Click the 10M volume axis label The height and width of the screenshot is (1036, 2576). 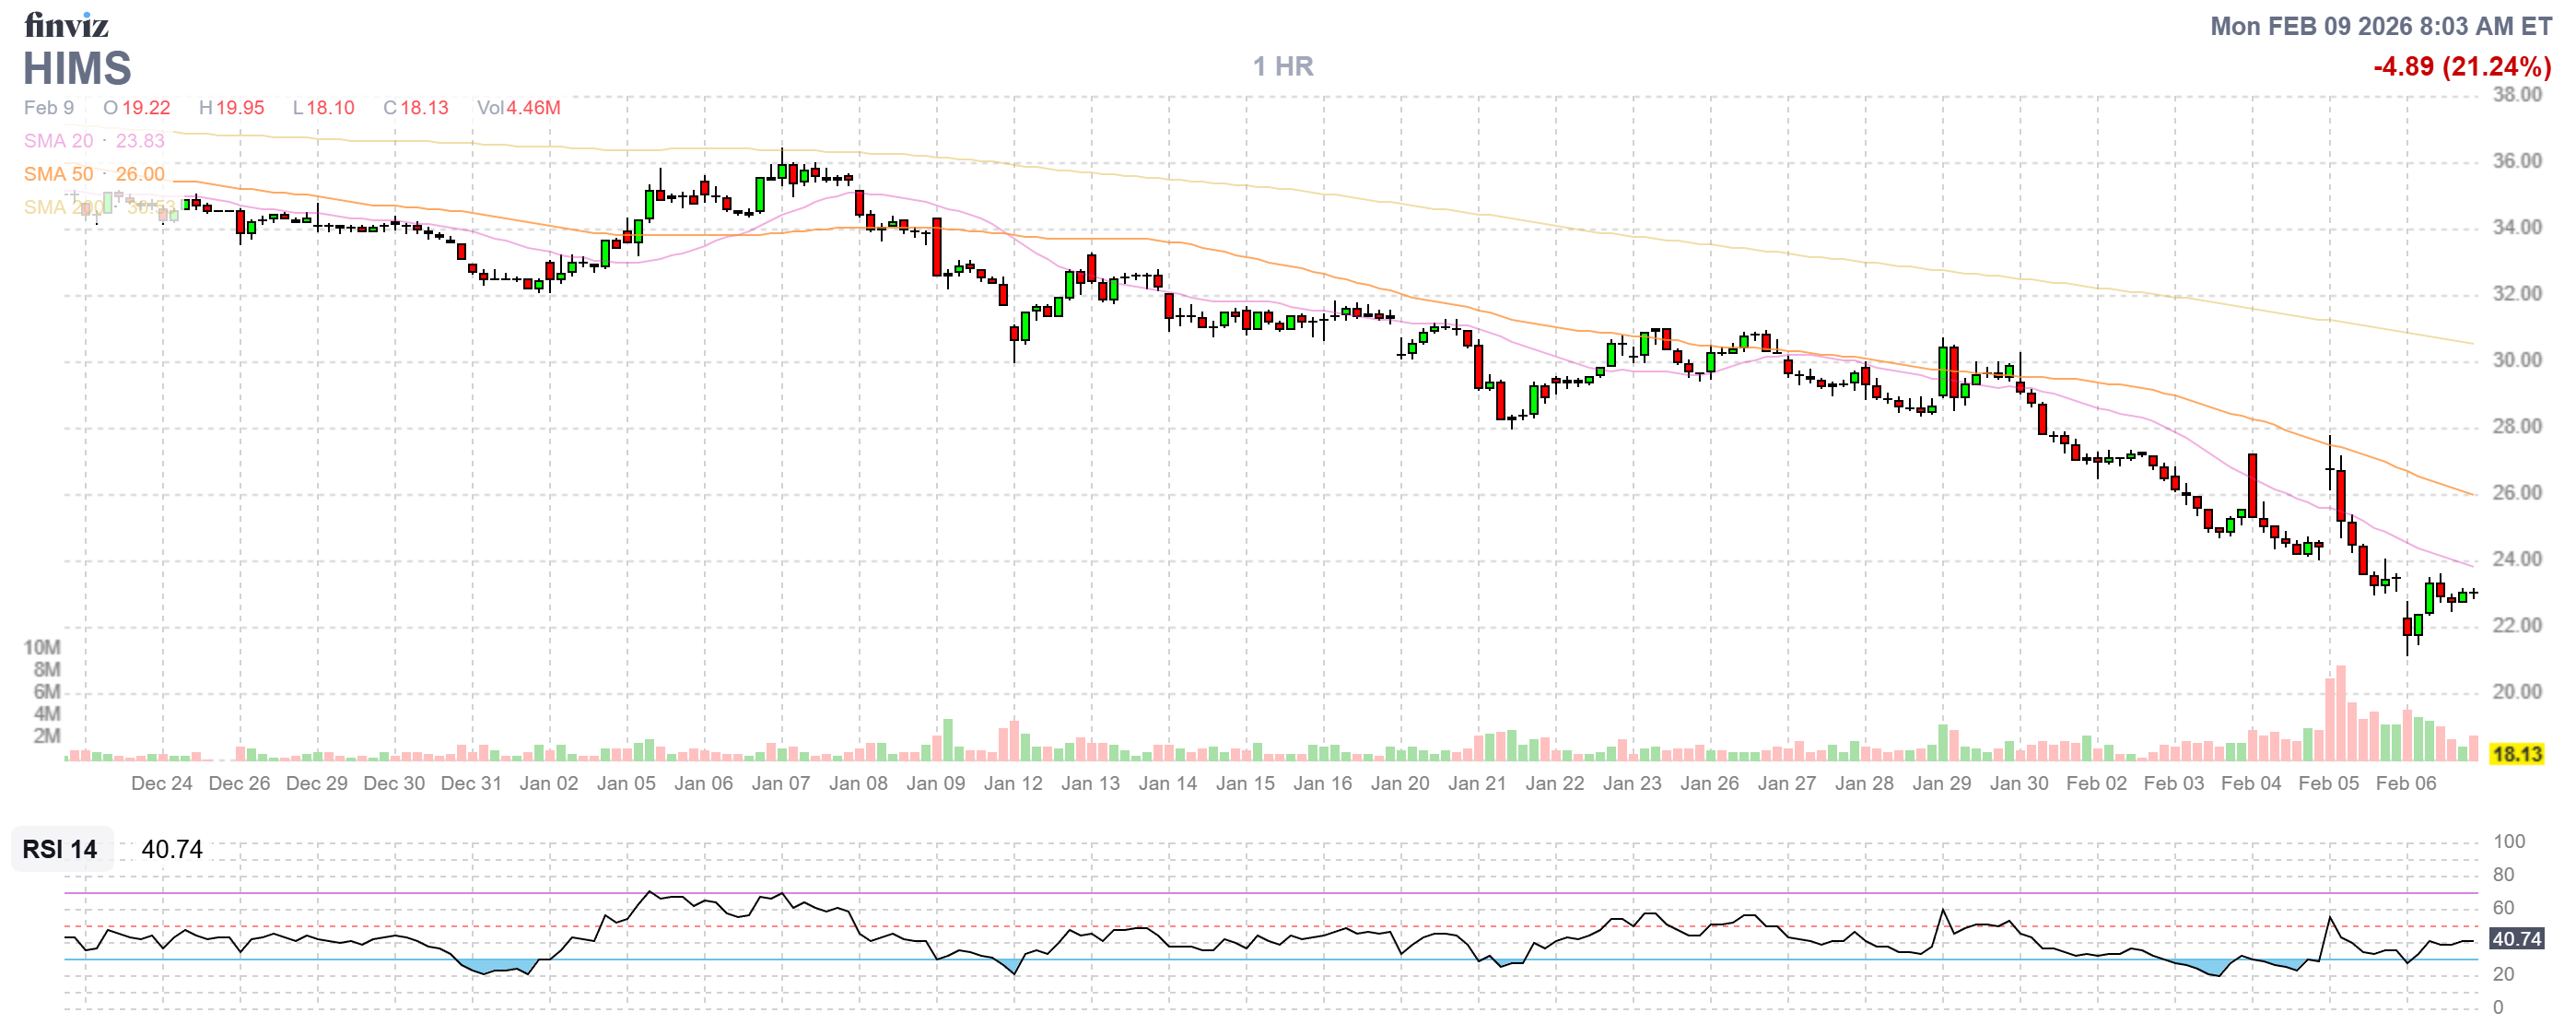pos(42,647)
